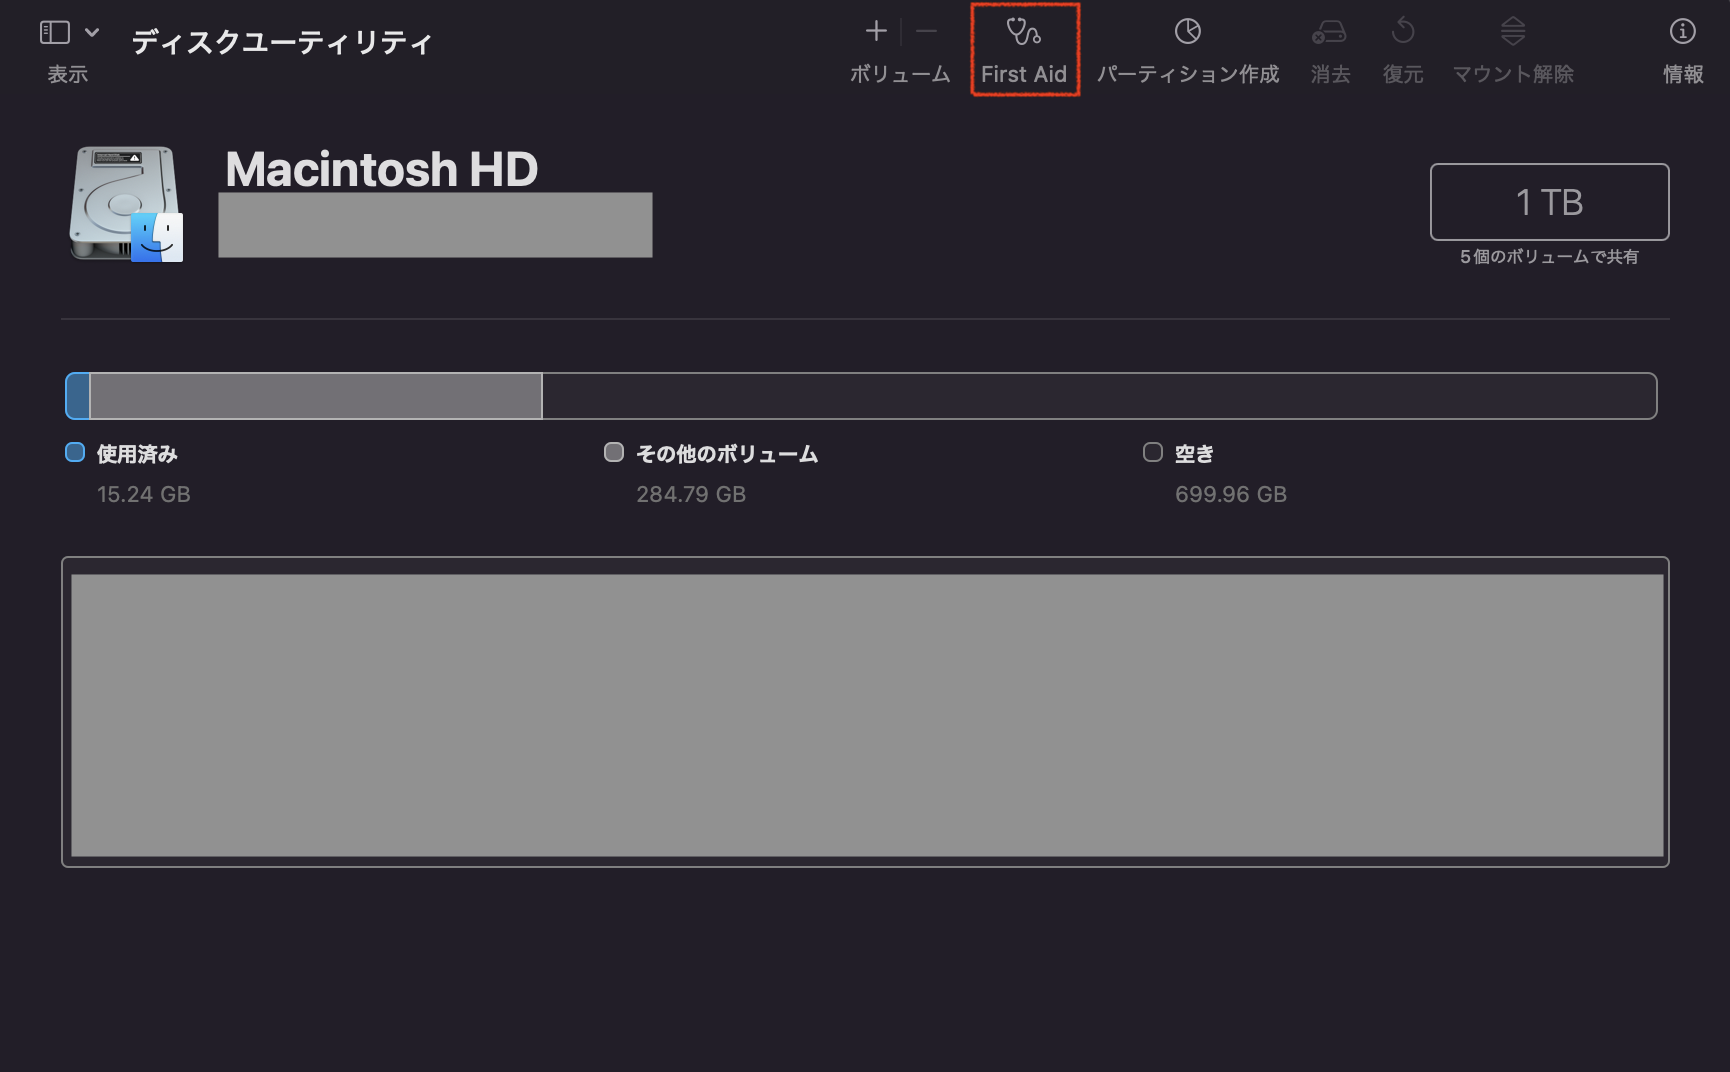Click the ディスクユーティリティ window title
Viewport: 1730px width, 1072px height.
[x=282, y=42]
